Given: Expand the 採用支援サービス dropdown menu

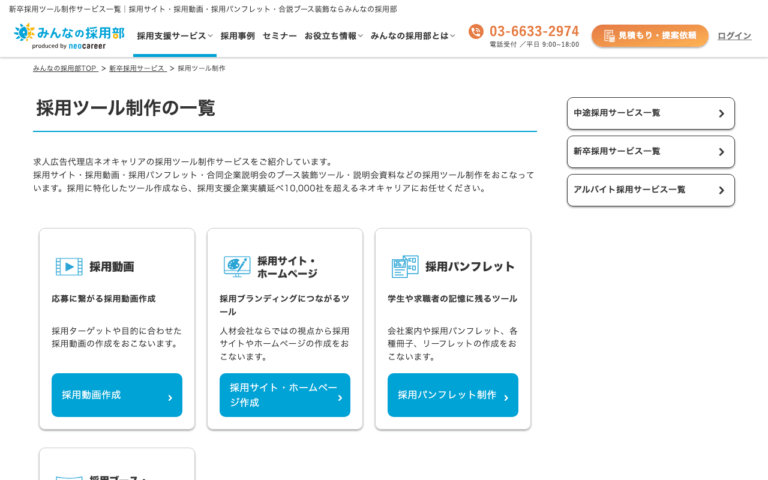Looking at the screenshot, I should click(x=175, y=36).
